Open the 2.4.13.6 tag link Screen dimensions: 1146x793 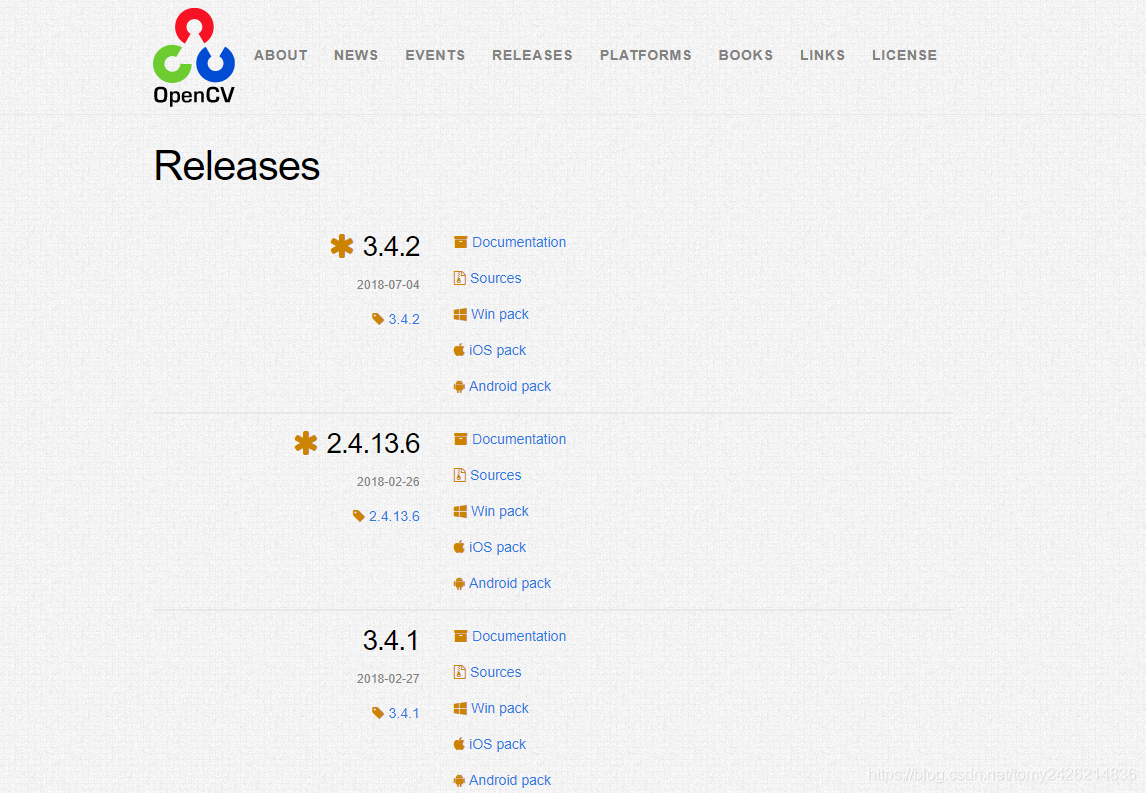394,516
